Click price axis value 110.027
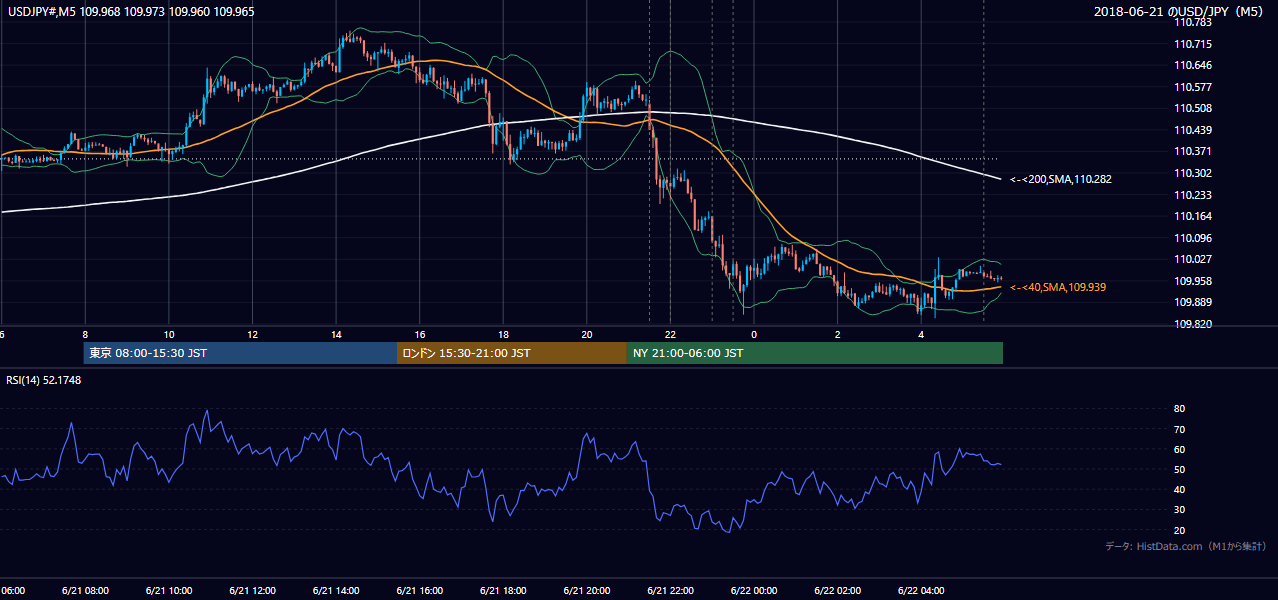This screenshot has width=1278, height=600. point(1194,259)
